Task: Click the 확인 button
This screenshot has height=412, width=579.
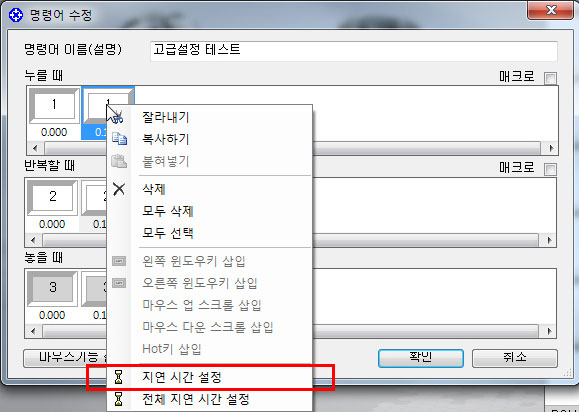Action: (421, 358)
